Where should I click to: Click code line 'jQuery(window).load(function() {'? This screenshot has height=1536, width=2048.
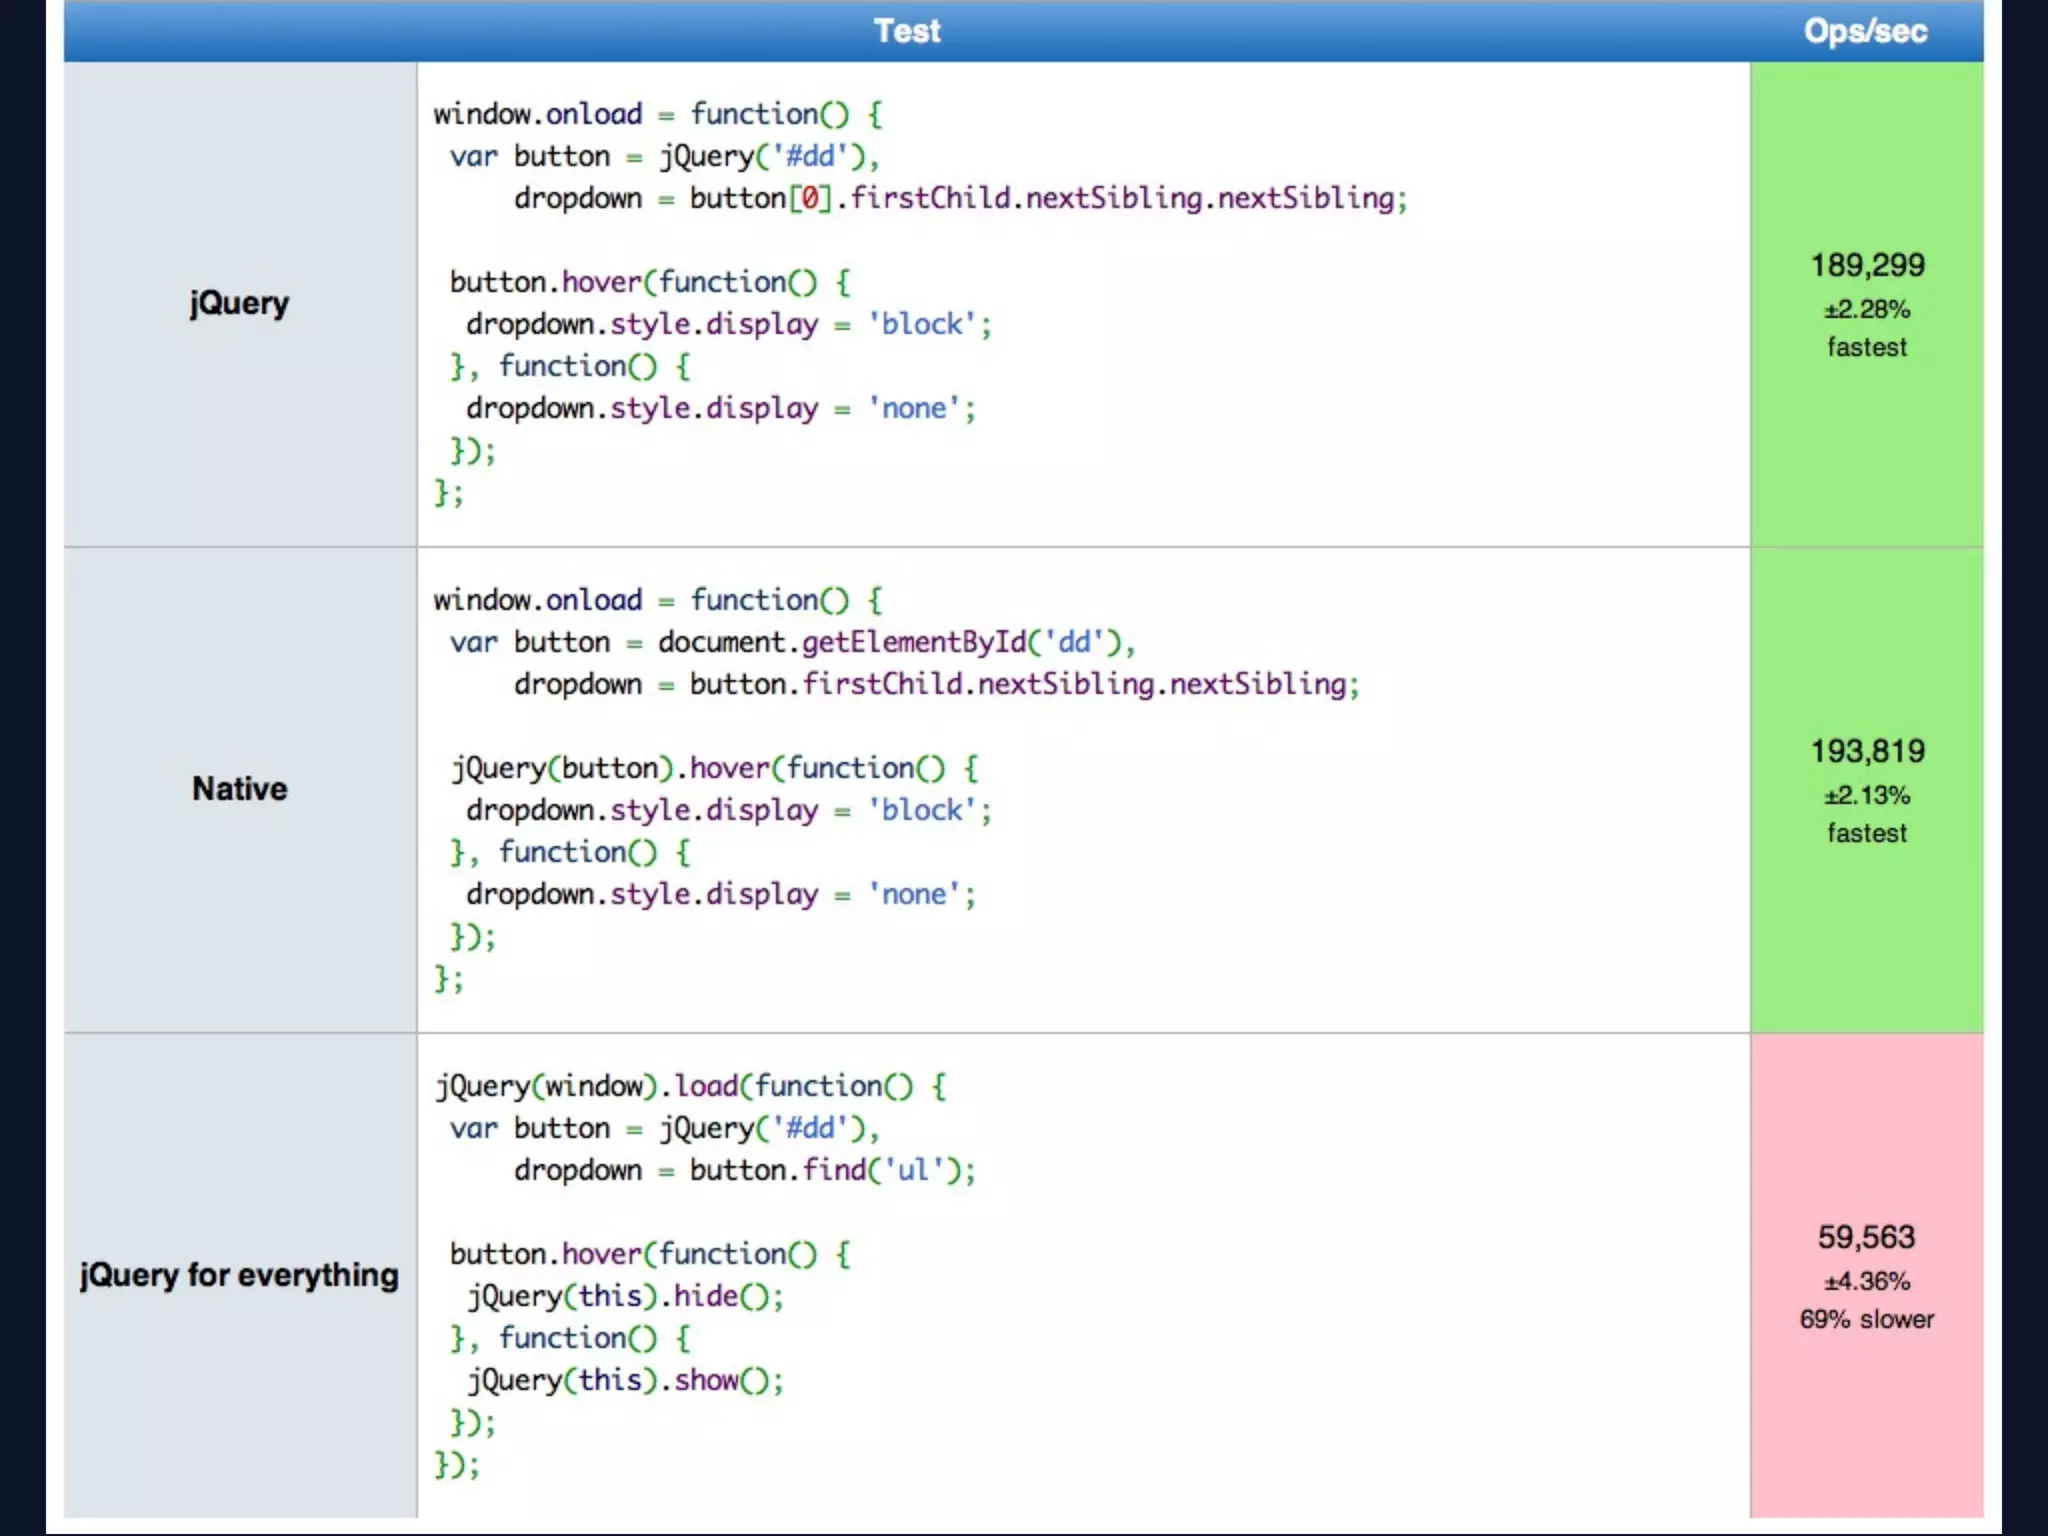690,1086
